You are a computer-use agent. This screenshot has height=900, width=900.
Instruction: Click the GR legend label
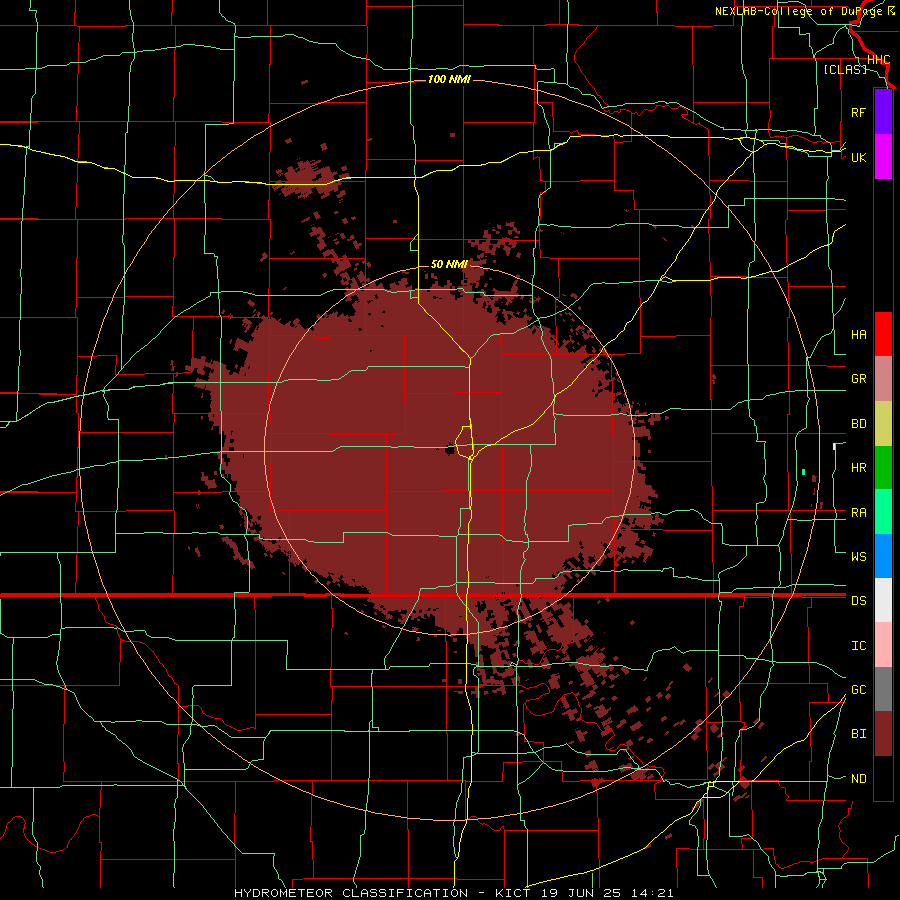click(858, 379)
